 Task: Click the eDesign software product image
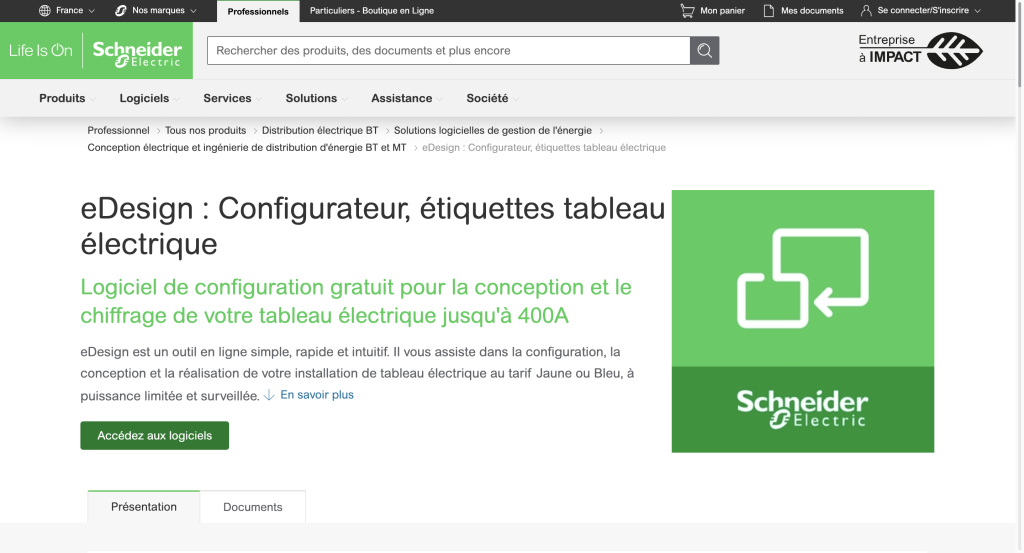pos(802,320)
